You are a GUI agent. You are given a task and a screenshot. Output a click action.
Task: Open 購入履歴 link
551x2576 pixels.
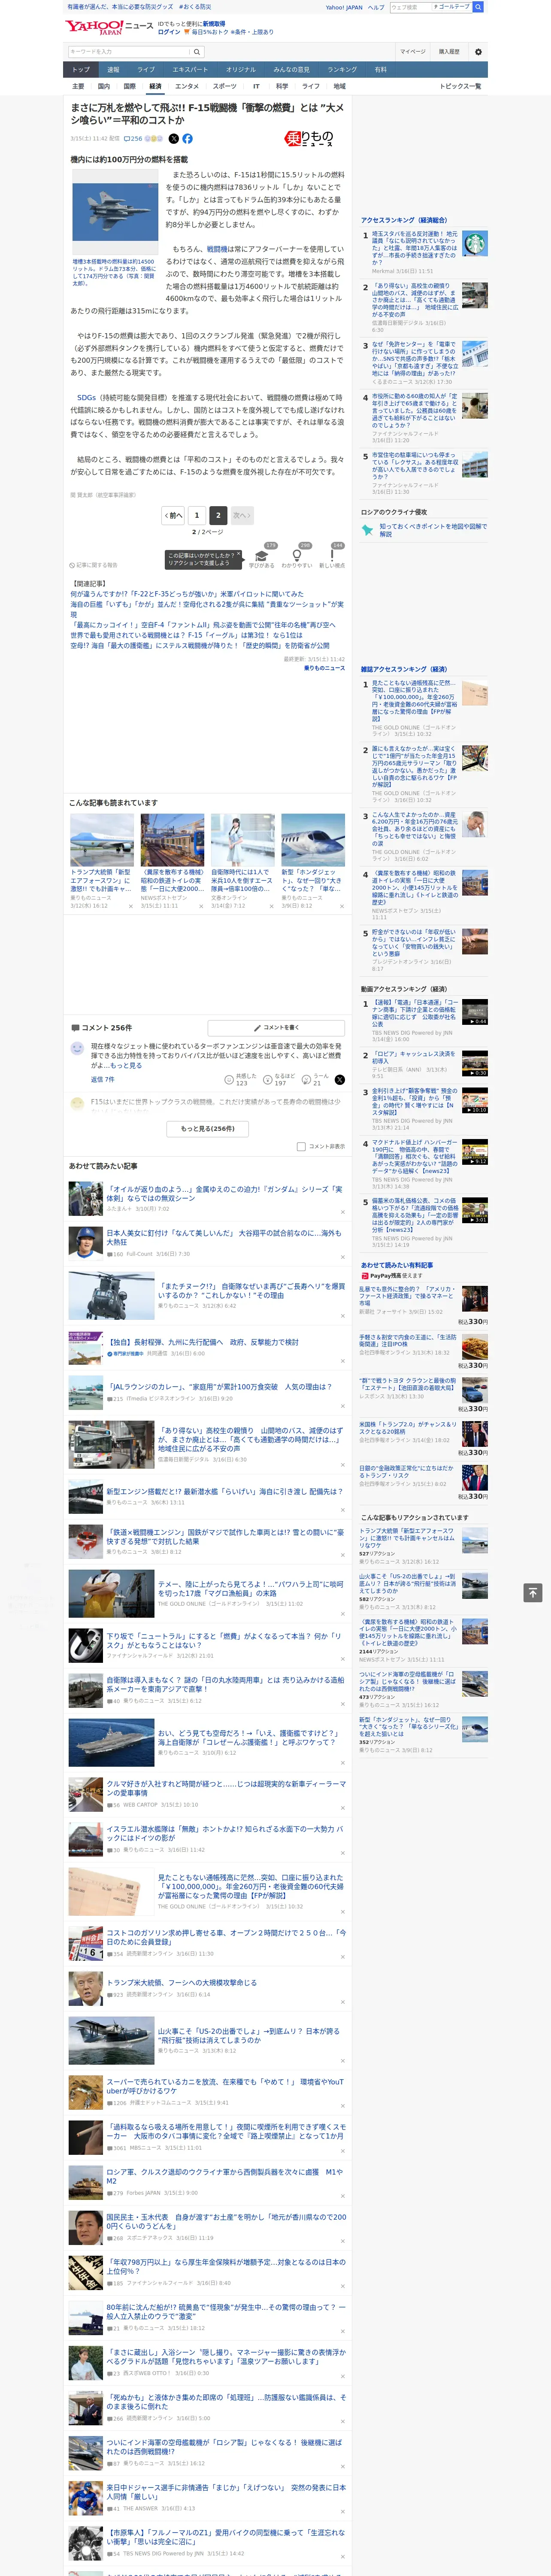coord(449,51)
